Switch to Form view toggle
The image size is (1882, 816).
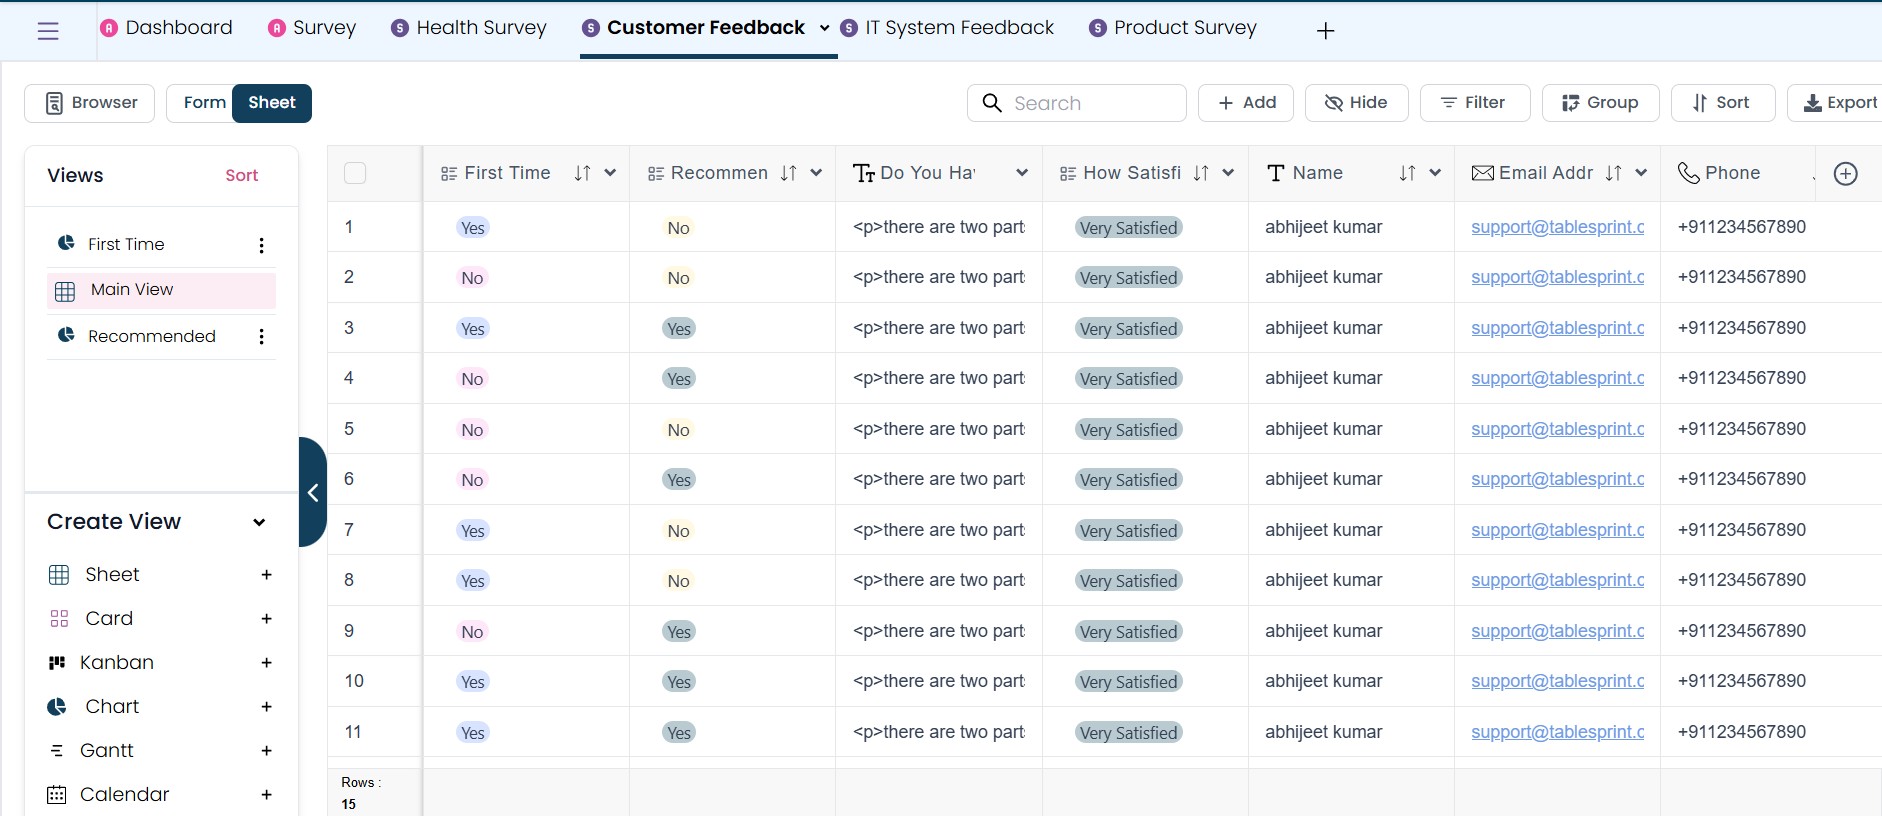204,103
